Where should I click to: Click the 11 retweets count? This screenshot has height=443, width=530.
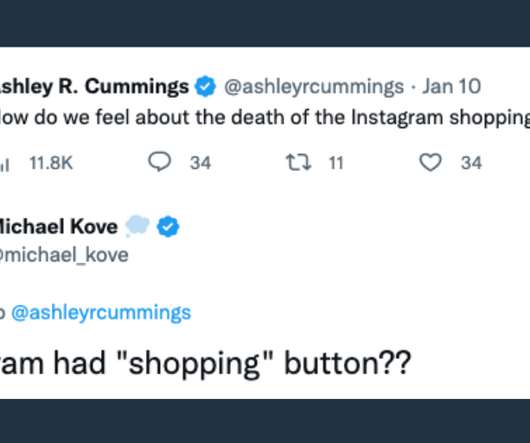coord(336,163)
